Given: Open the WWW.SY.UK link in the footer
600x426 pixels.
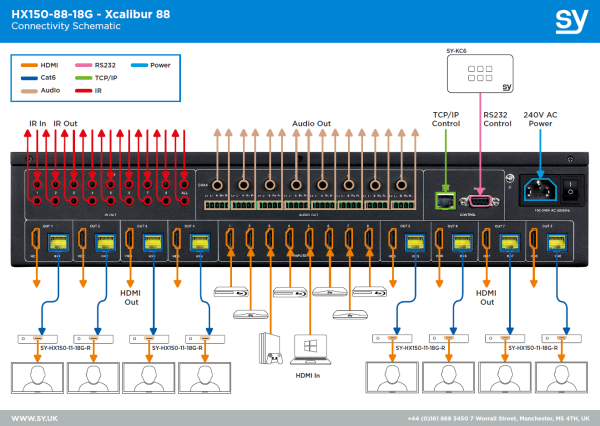Looking at the screenshot, I should pos(34,418).
